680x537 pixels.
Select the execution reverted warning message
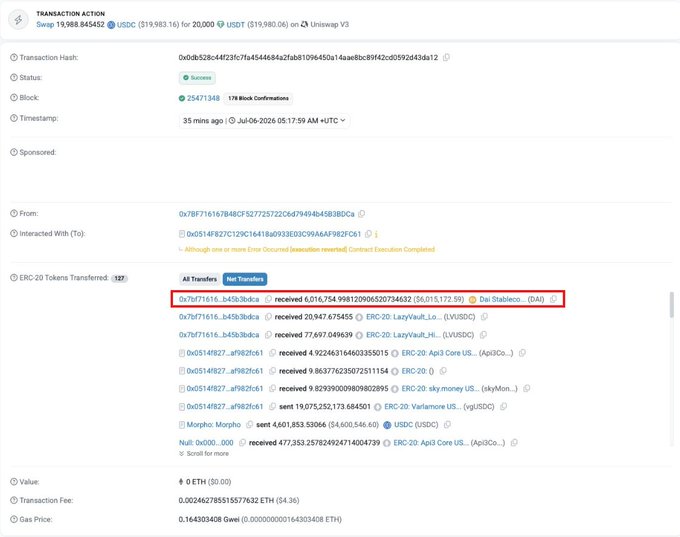[309, 249]
